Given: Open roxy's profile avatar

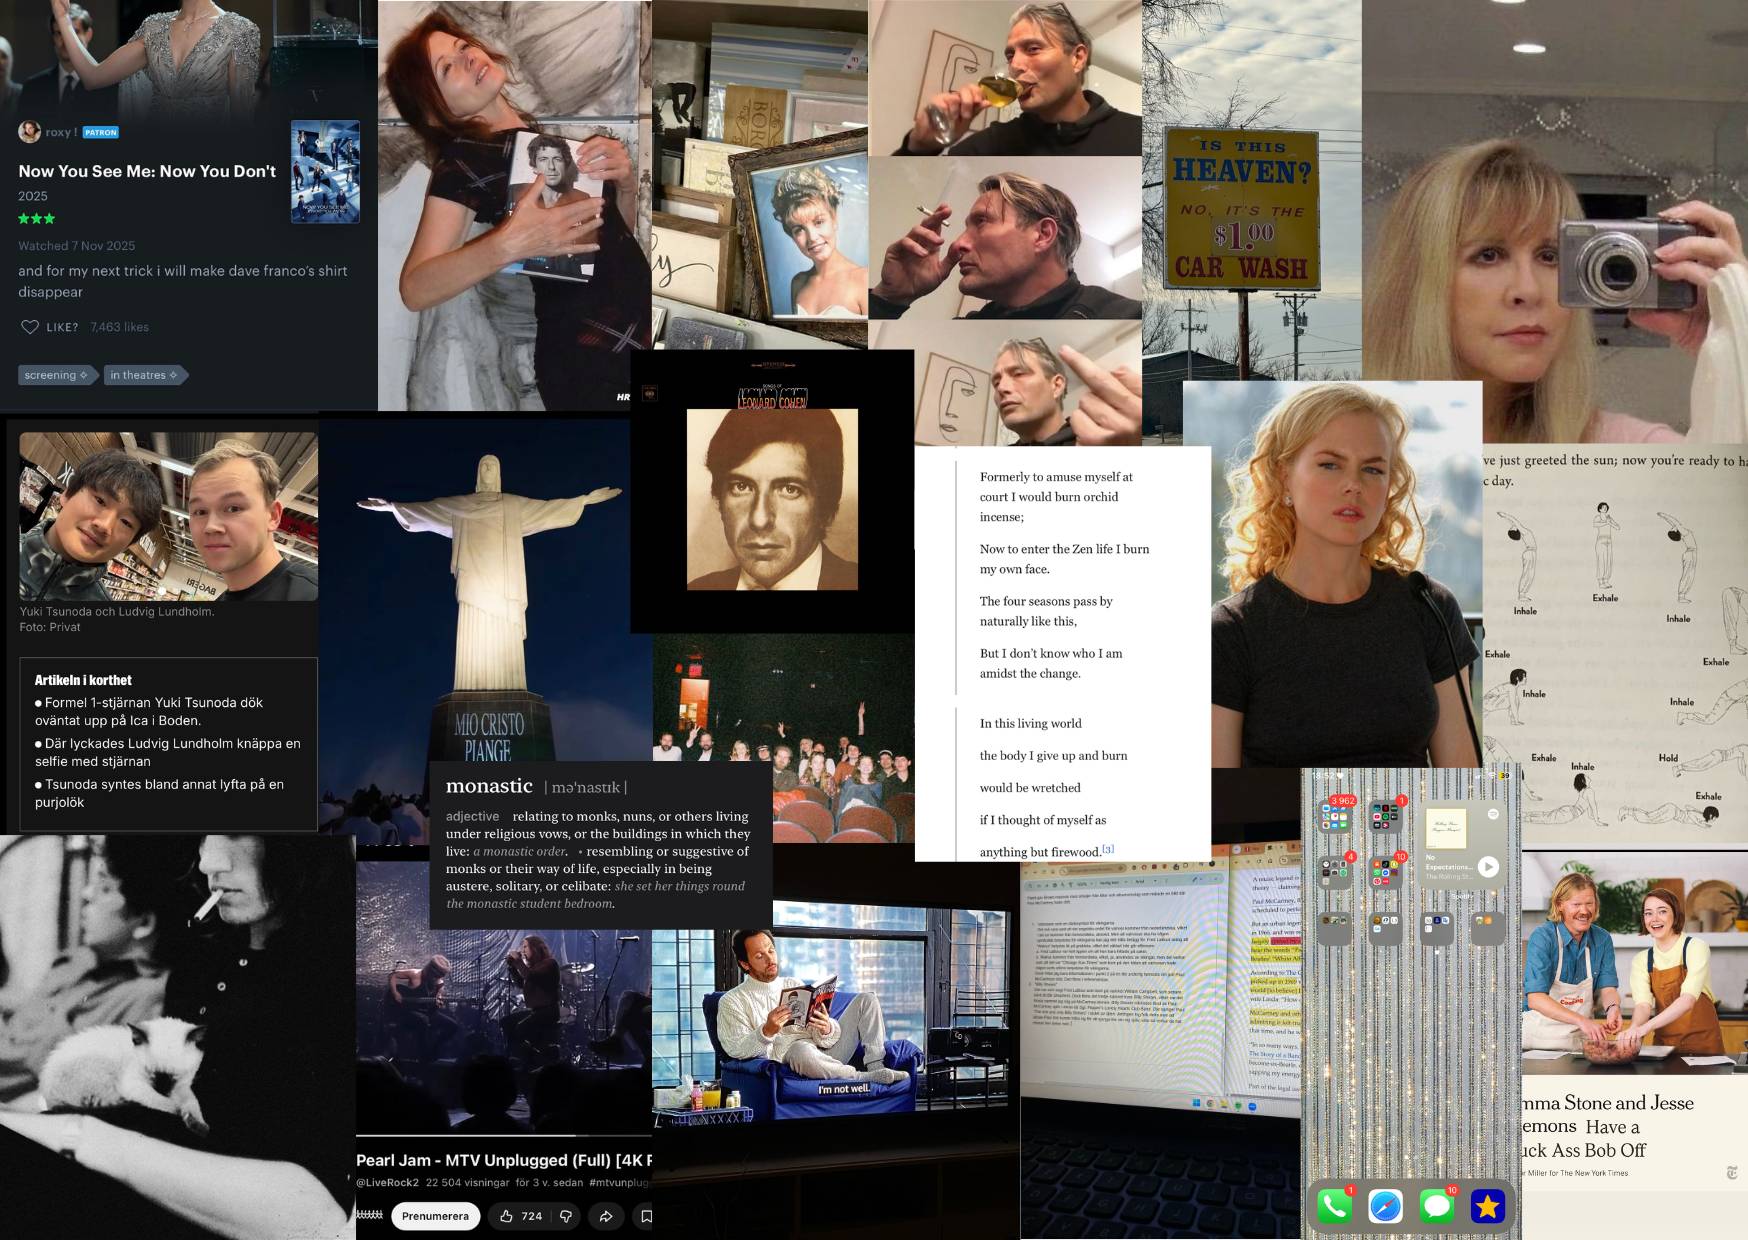Looking at the screenshot, I should pyautogui.click(x=29, y=131).
